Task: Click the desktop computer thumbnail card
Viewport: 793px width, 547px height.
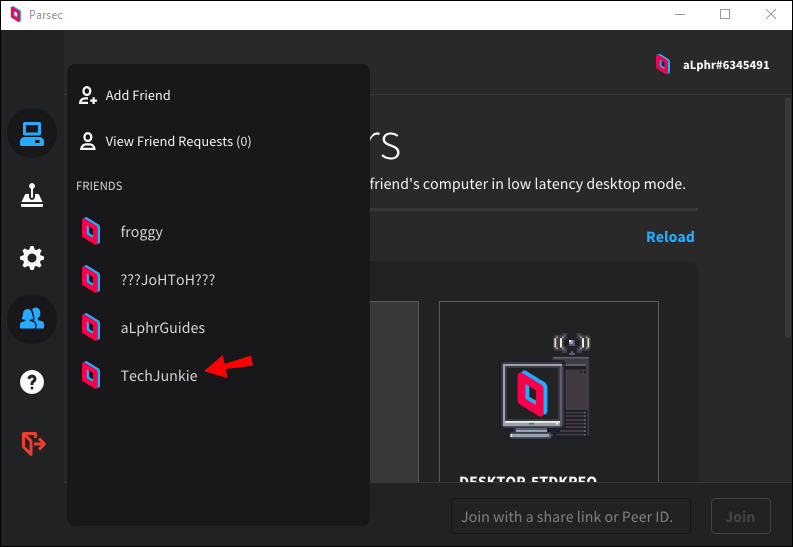Action: 549,392
